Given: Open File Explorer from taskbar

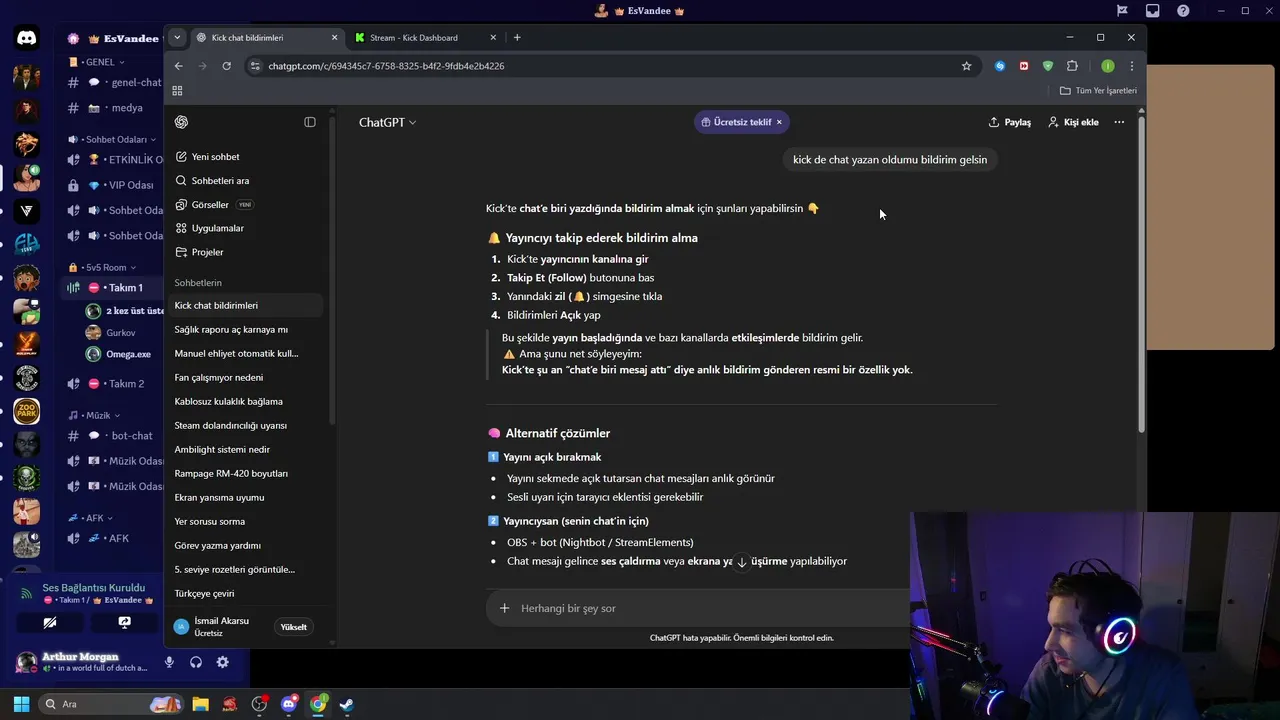Looking at the screenshot, I should click(200, 704).
